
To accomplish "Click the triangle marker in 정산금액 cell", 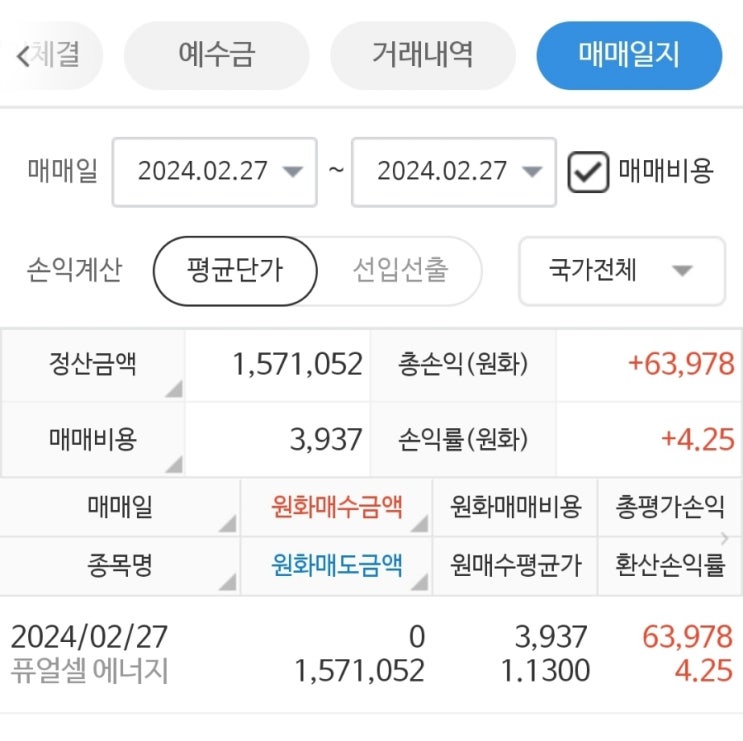I will pyautogui.click(x=175, y=389).
